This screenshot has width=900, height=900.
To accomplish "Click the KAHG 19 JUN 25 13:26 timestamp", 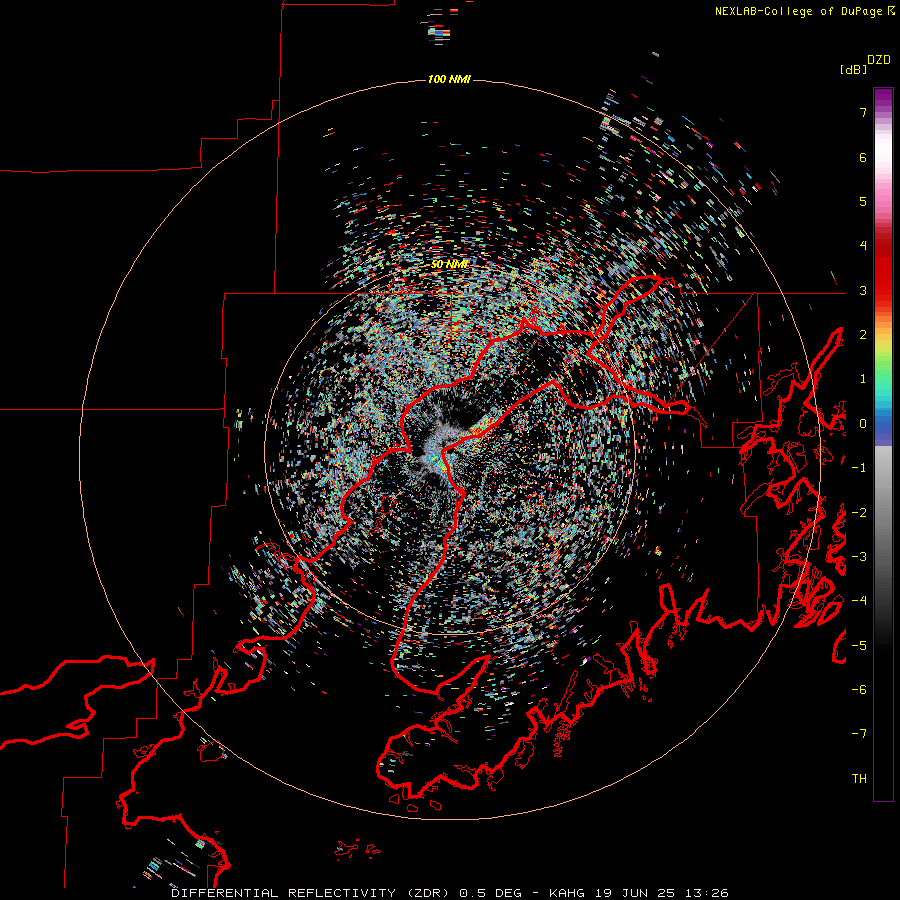I will (639, 893).
